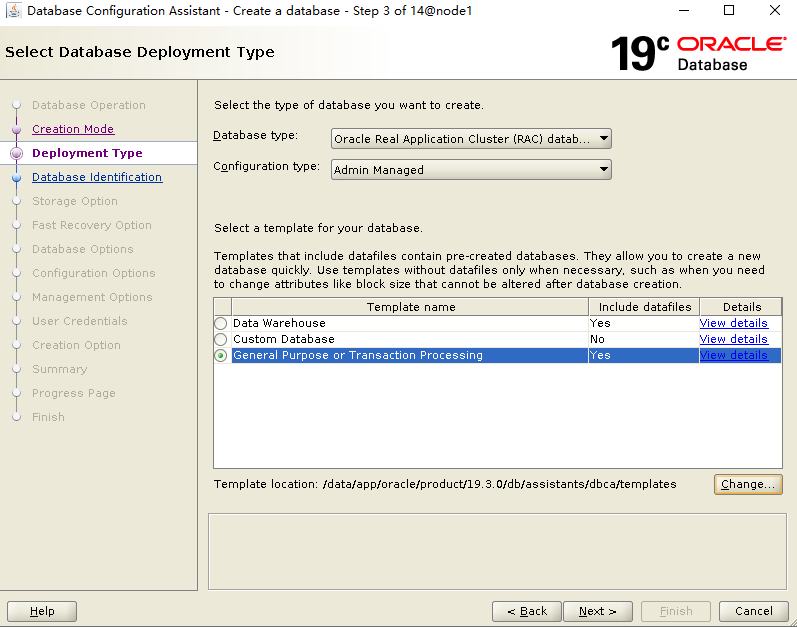
Task: Go to Creation Mode step
Action: [73, 129]
